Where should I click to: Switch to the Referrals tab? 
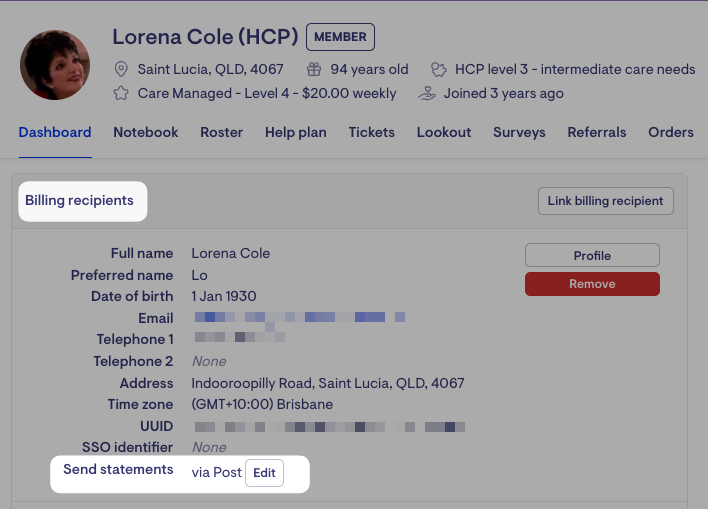pos(596,132)
